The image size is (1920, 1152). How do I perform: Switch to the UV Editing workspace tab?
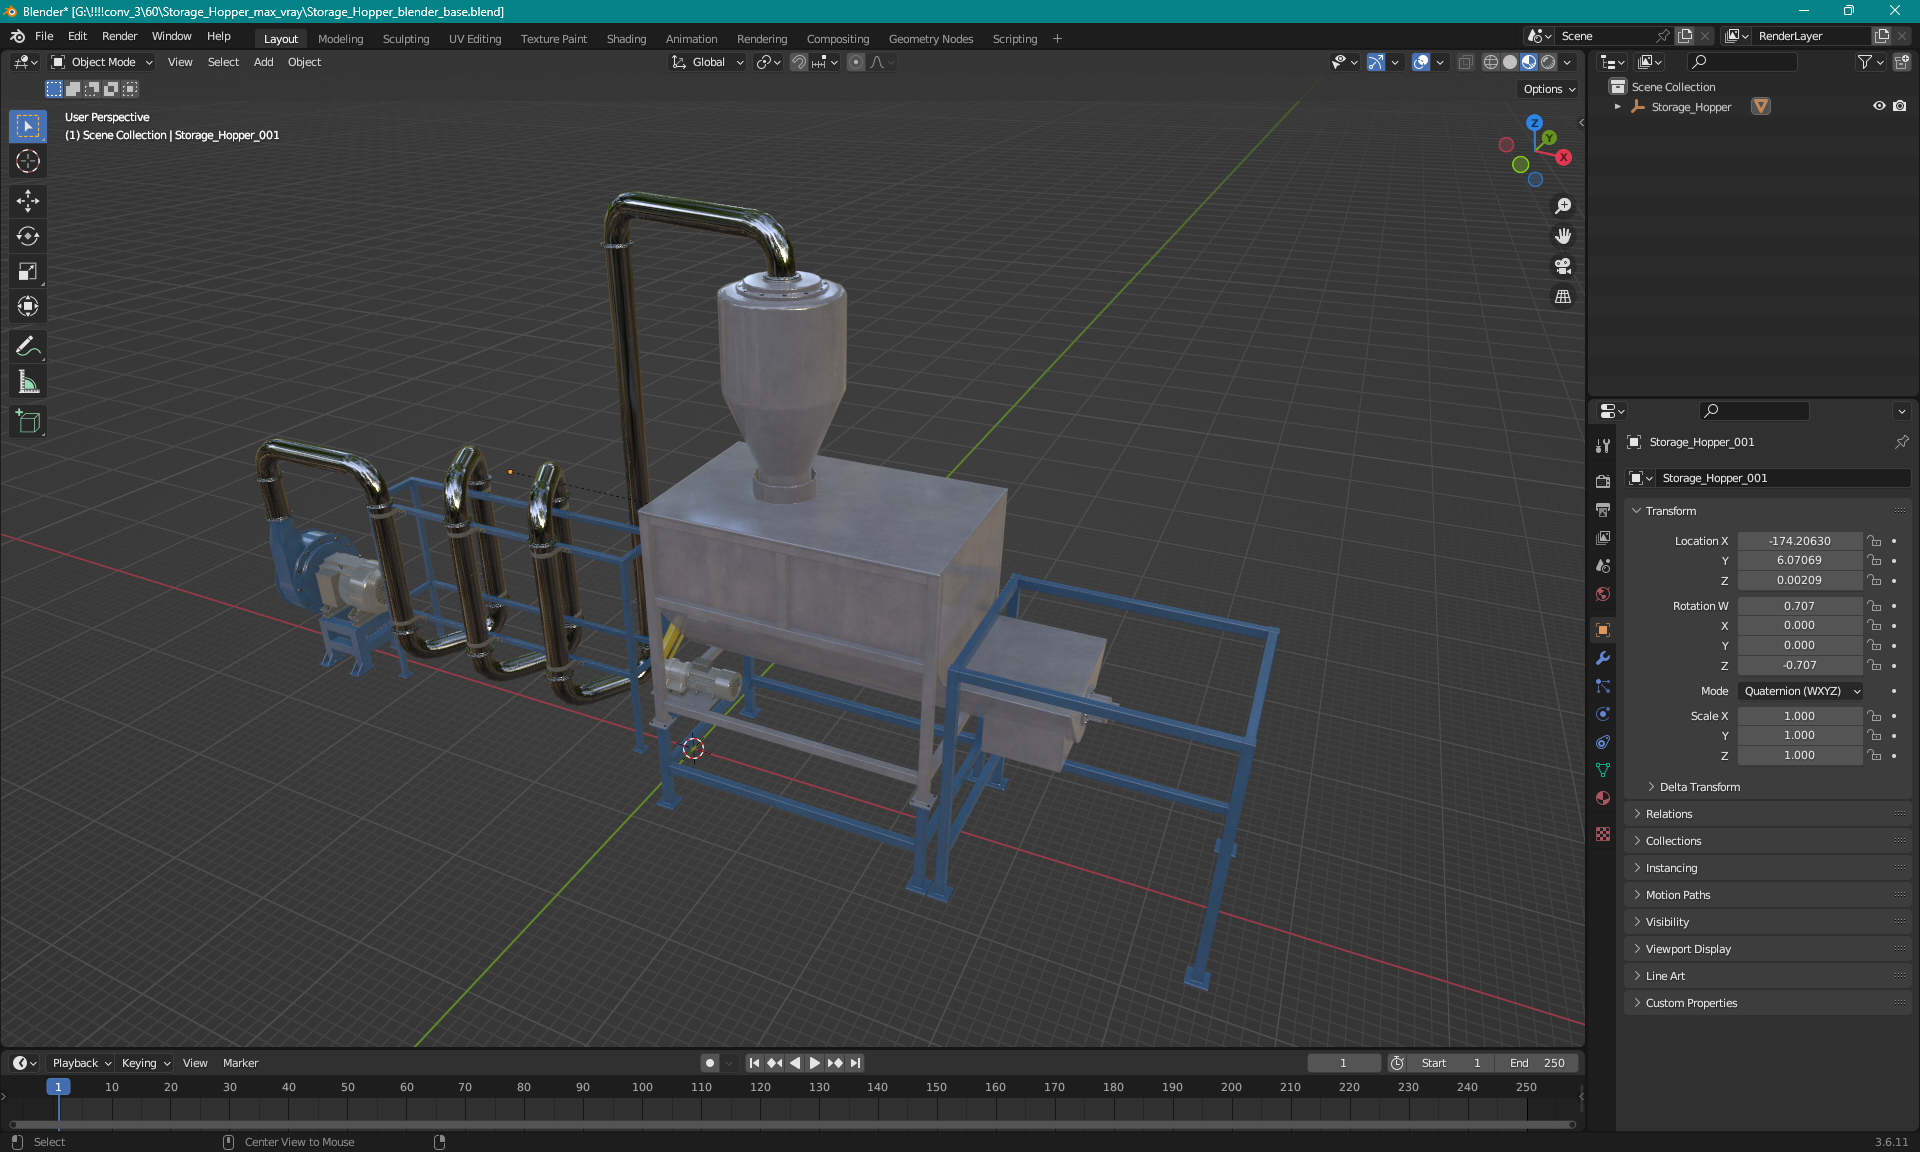475,39
